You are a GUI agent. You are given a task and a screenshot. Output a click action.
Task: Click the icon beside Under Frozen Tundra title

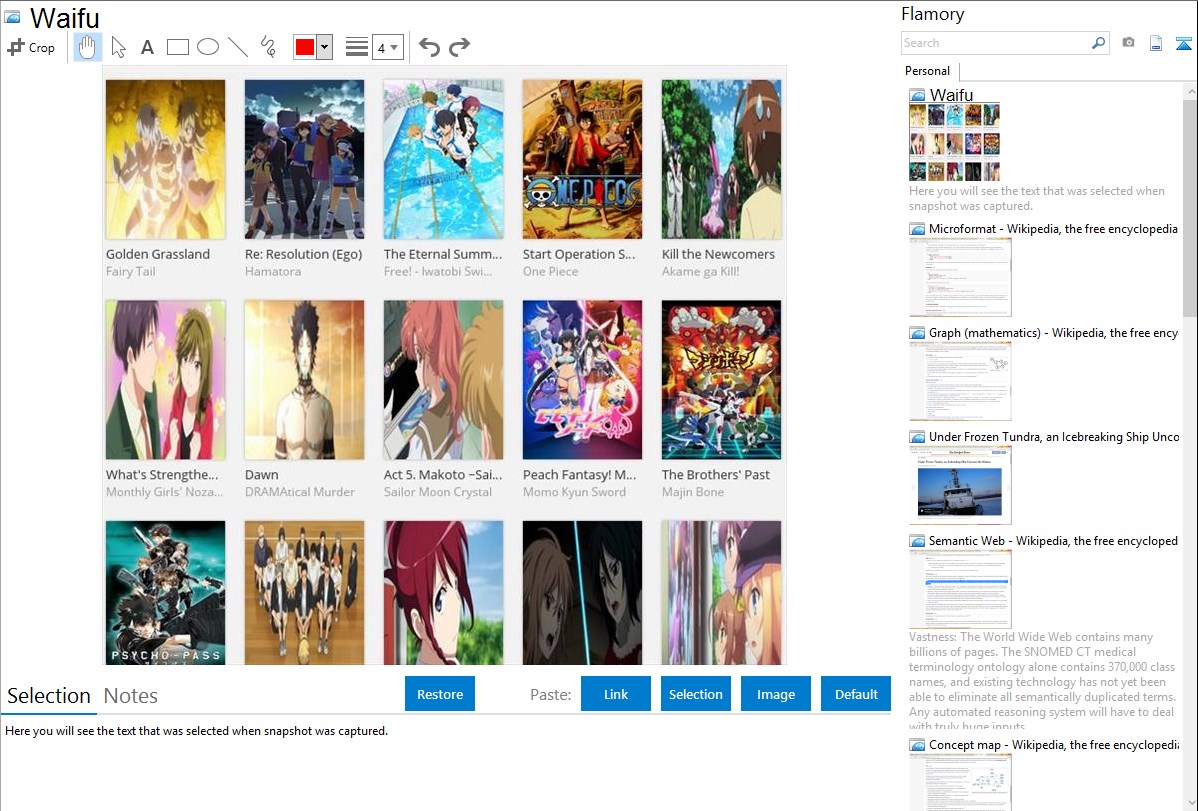pyautogui.click(x=917, y=437)
